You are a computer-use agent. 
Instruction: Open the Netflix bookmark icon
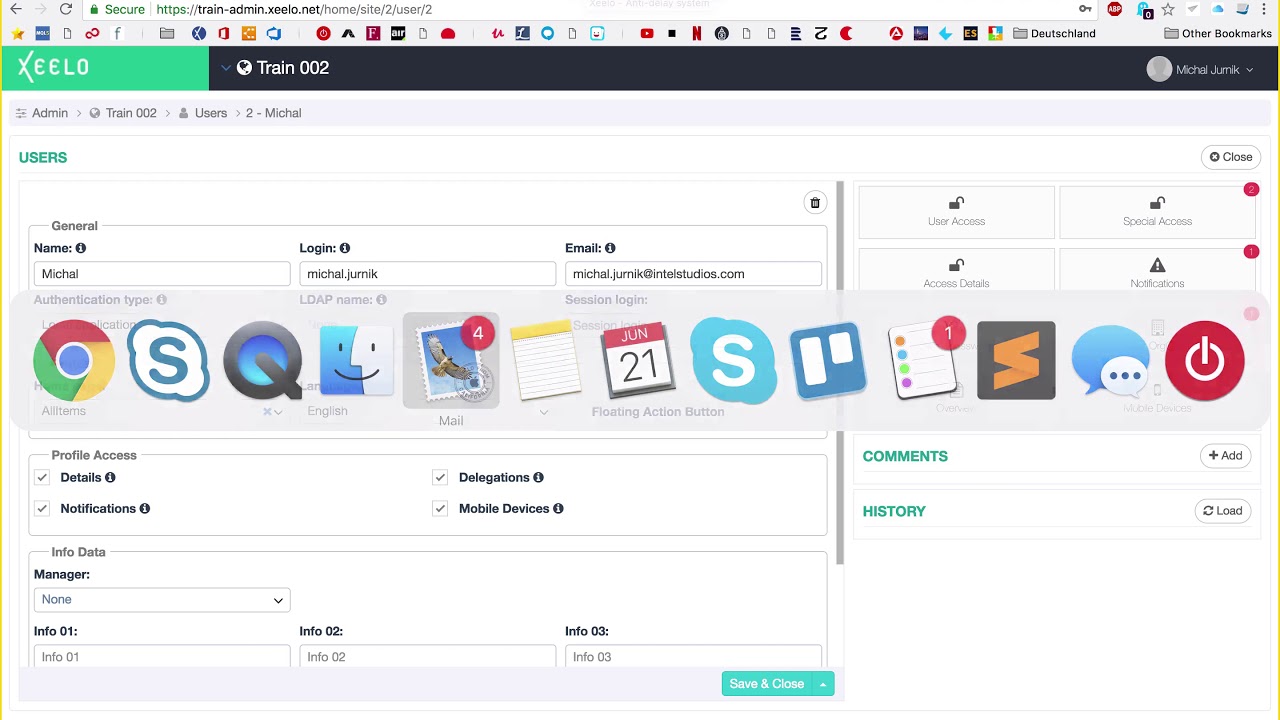point(697,33)
